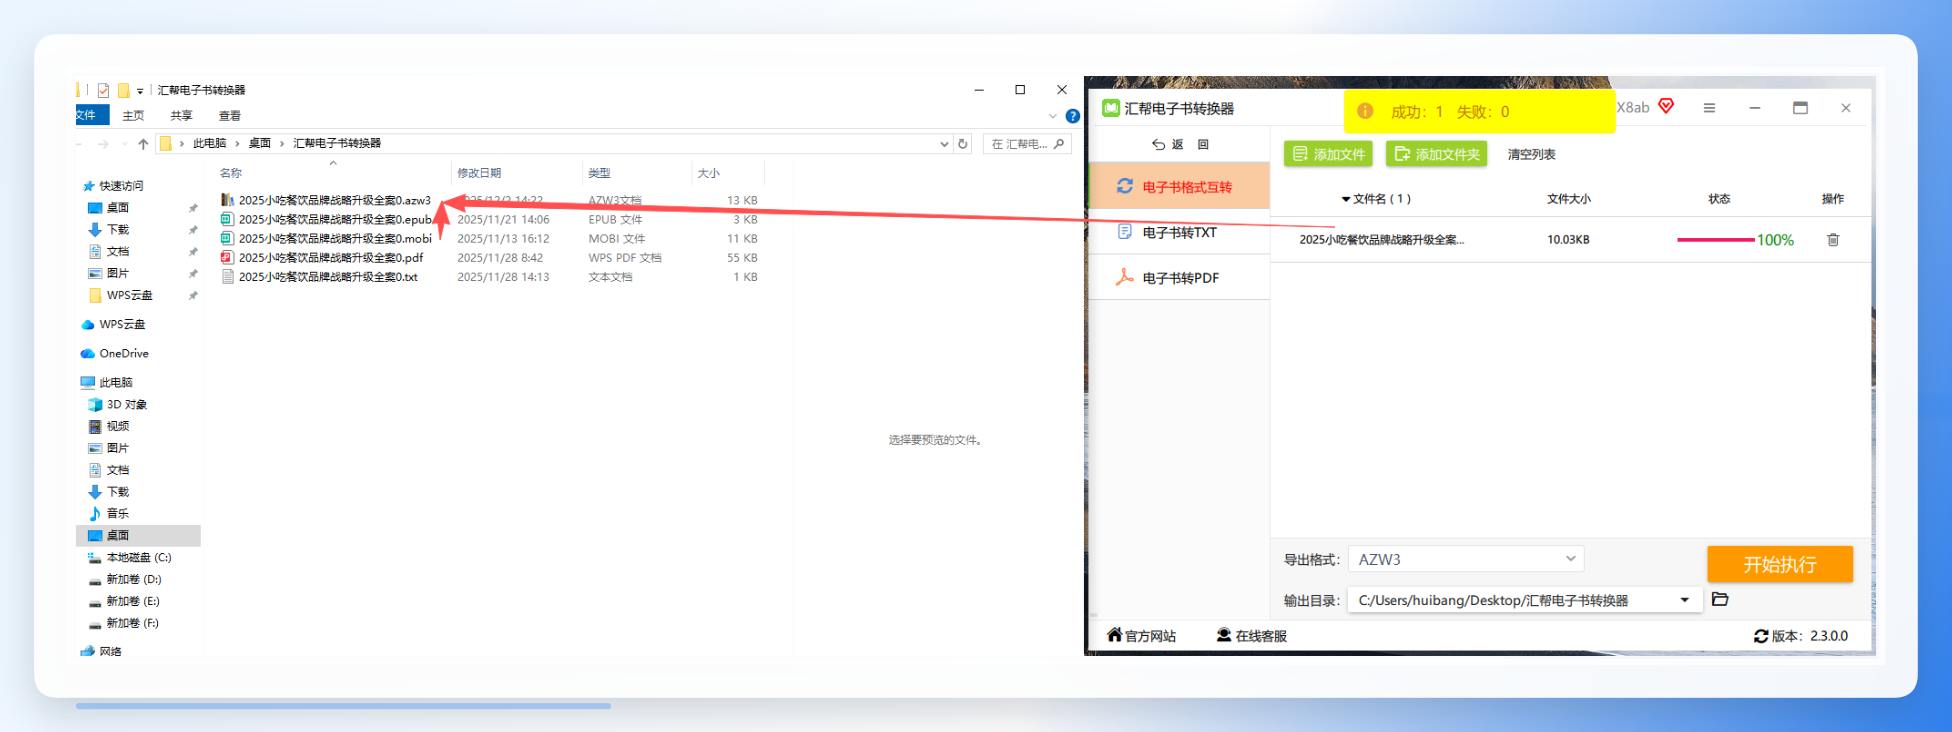This screenshot has width=1952, height=732.
Task: Click the Explorer help question mark icon
Action: (1073, 116)
